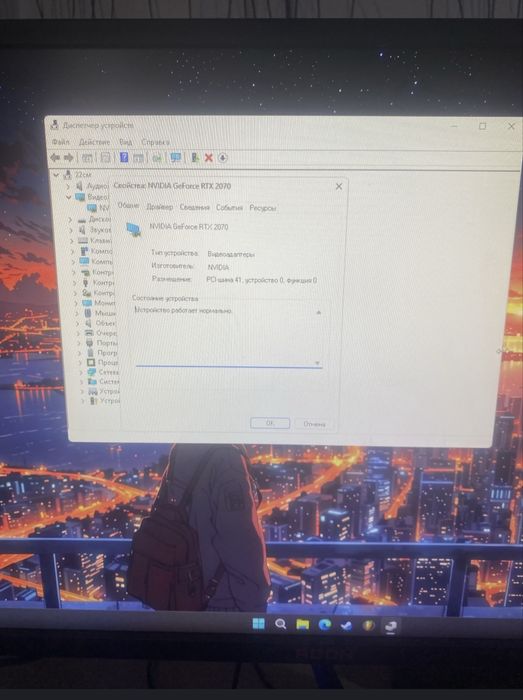Click the Back arrow in Device Manager toolbar
The image size is (523, 700).
pyautogui.click(x=55, y=157)
